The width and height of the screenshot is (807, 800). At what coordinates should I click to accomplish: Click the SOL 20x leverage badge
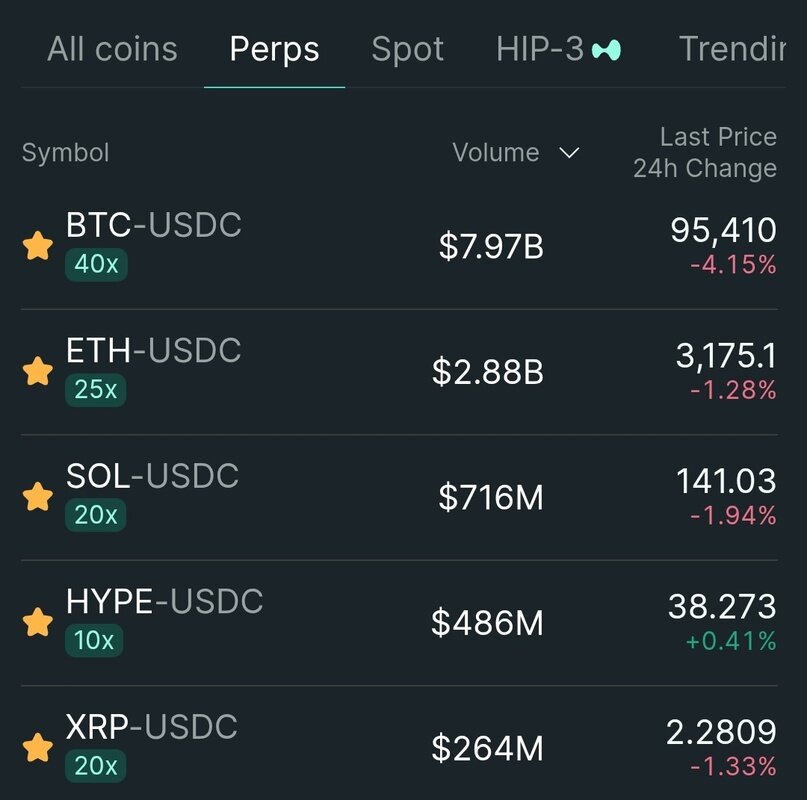96,515
